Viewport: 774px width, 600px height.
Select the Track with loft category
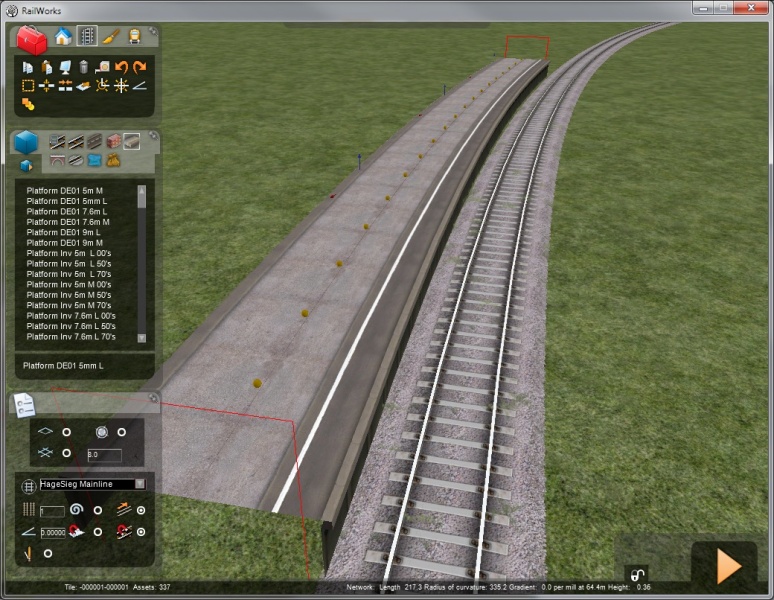(57, 142)
